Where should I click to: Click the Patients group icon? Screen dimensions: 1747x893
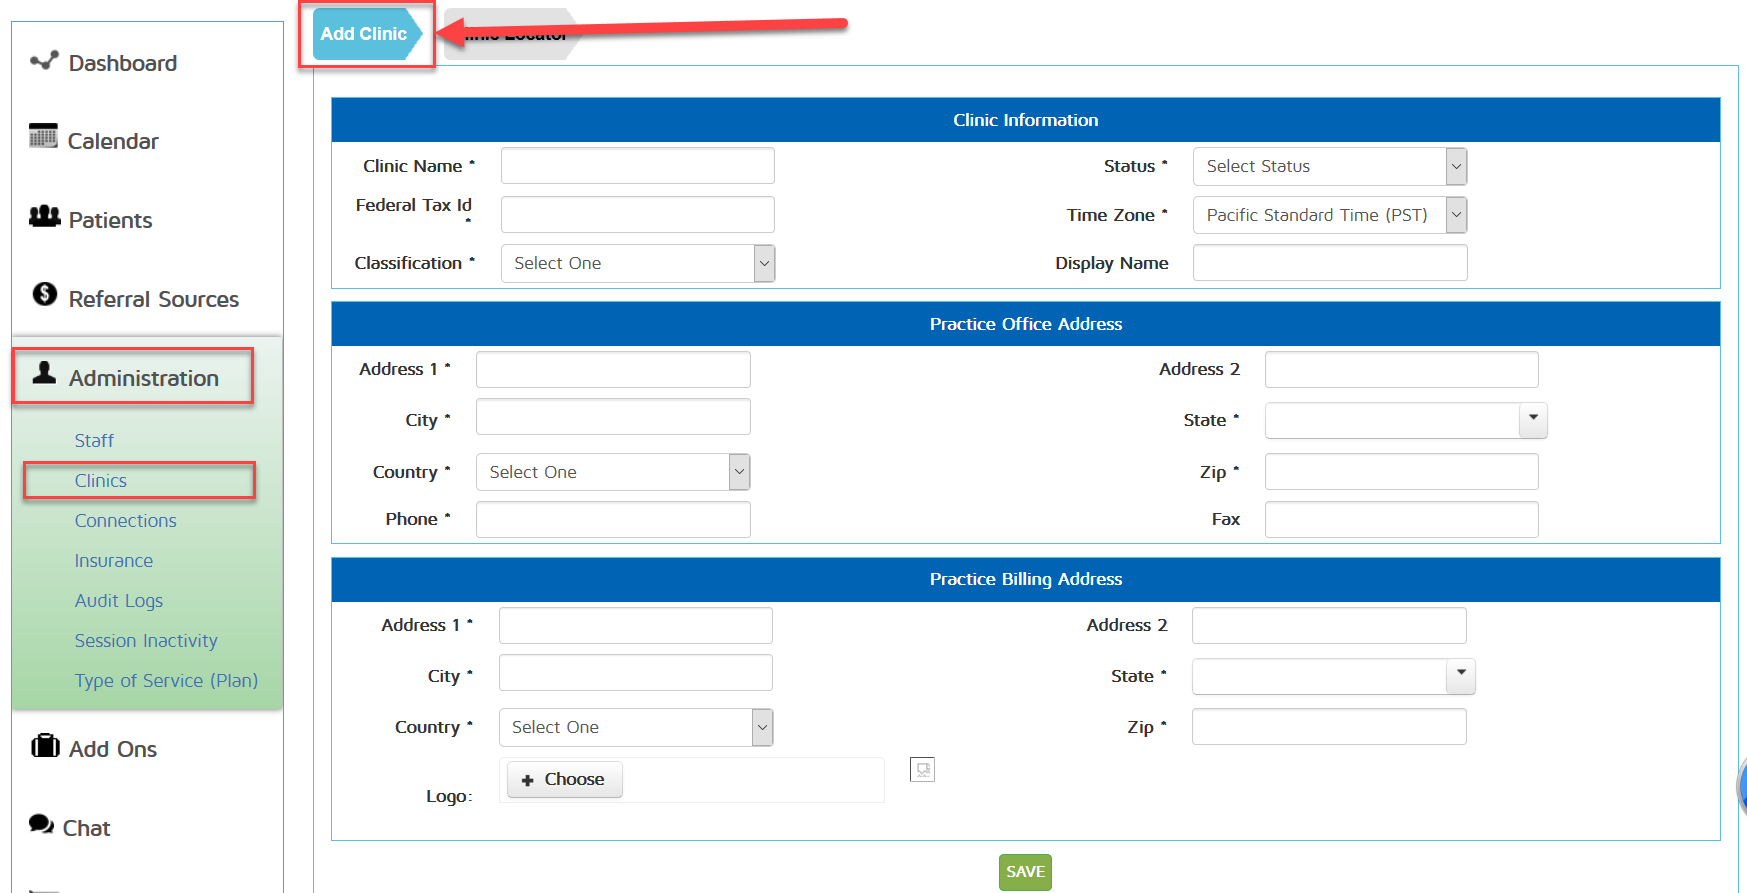[44, 216]
